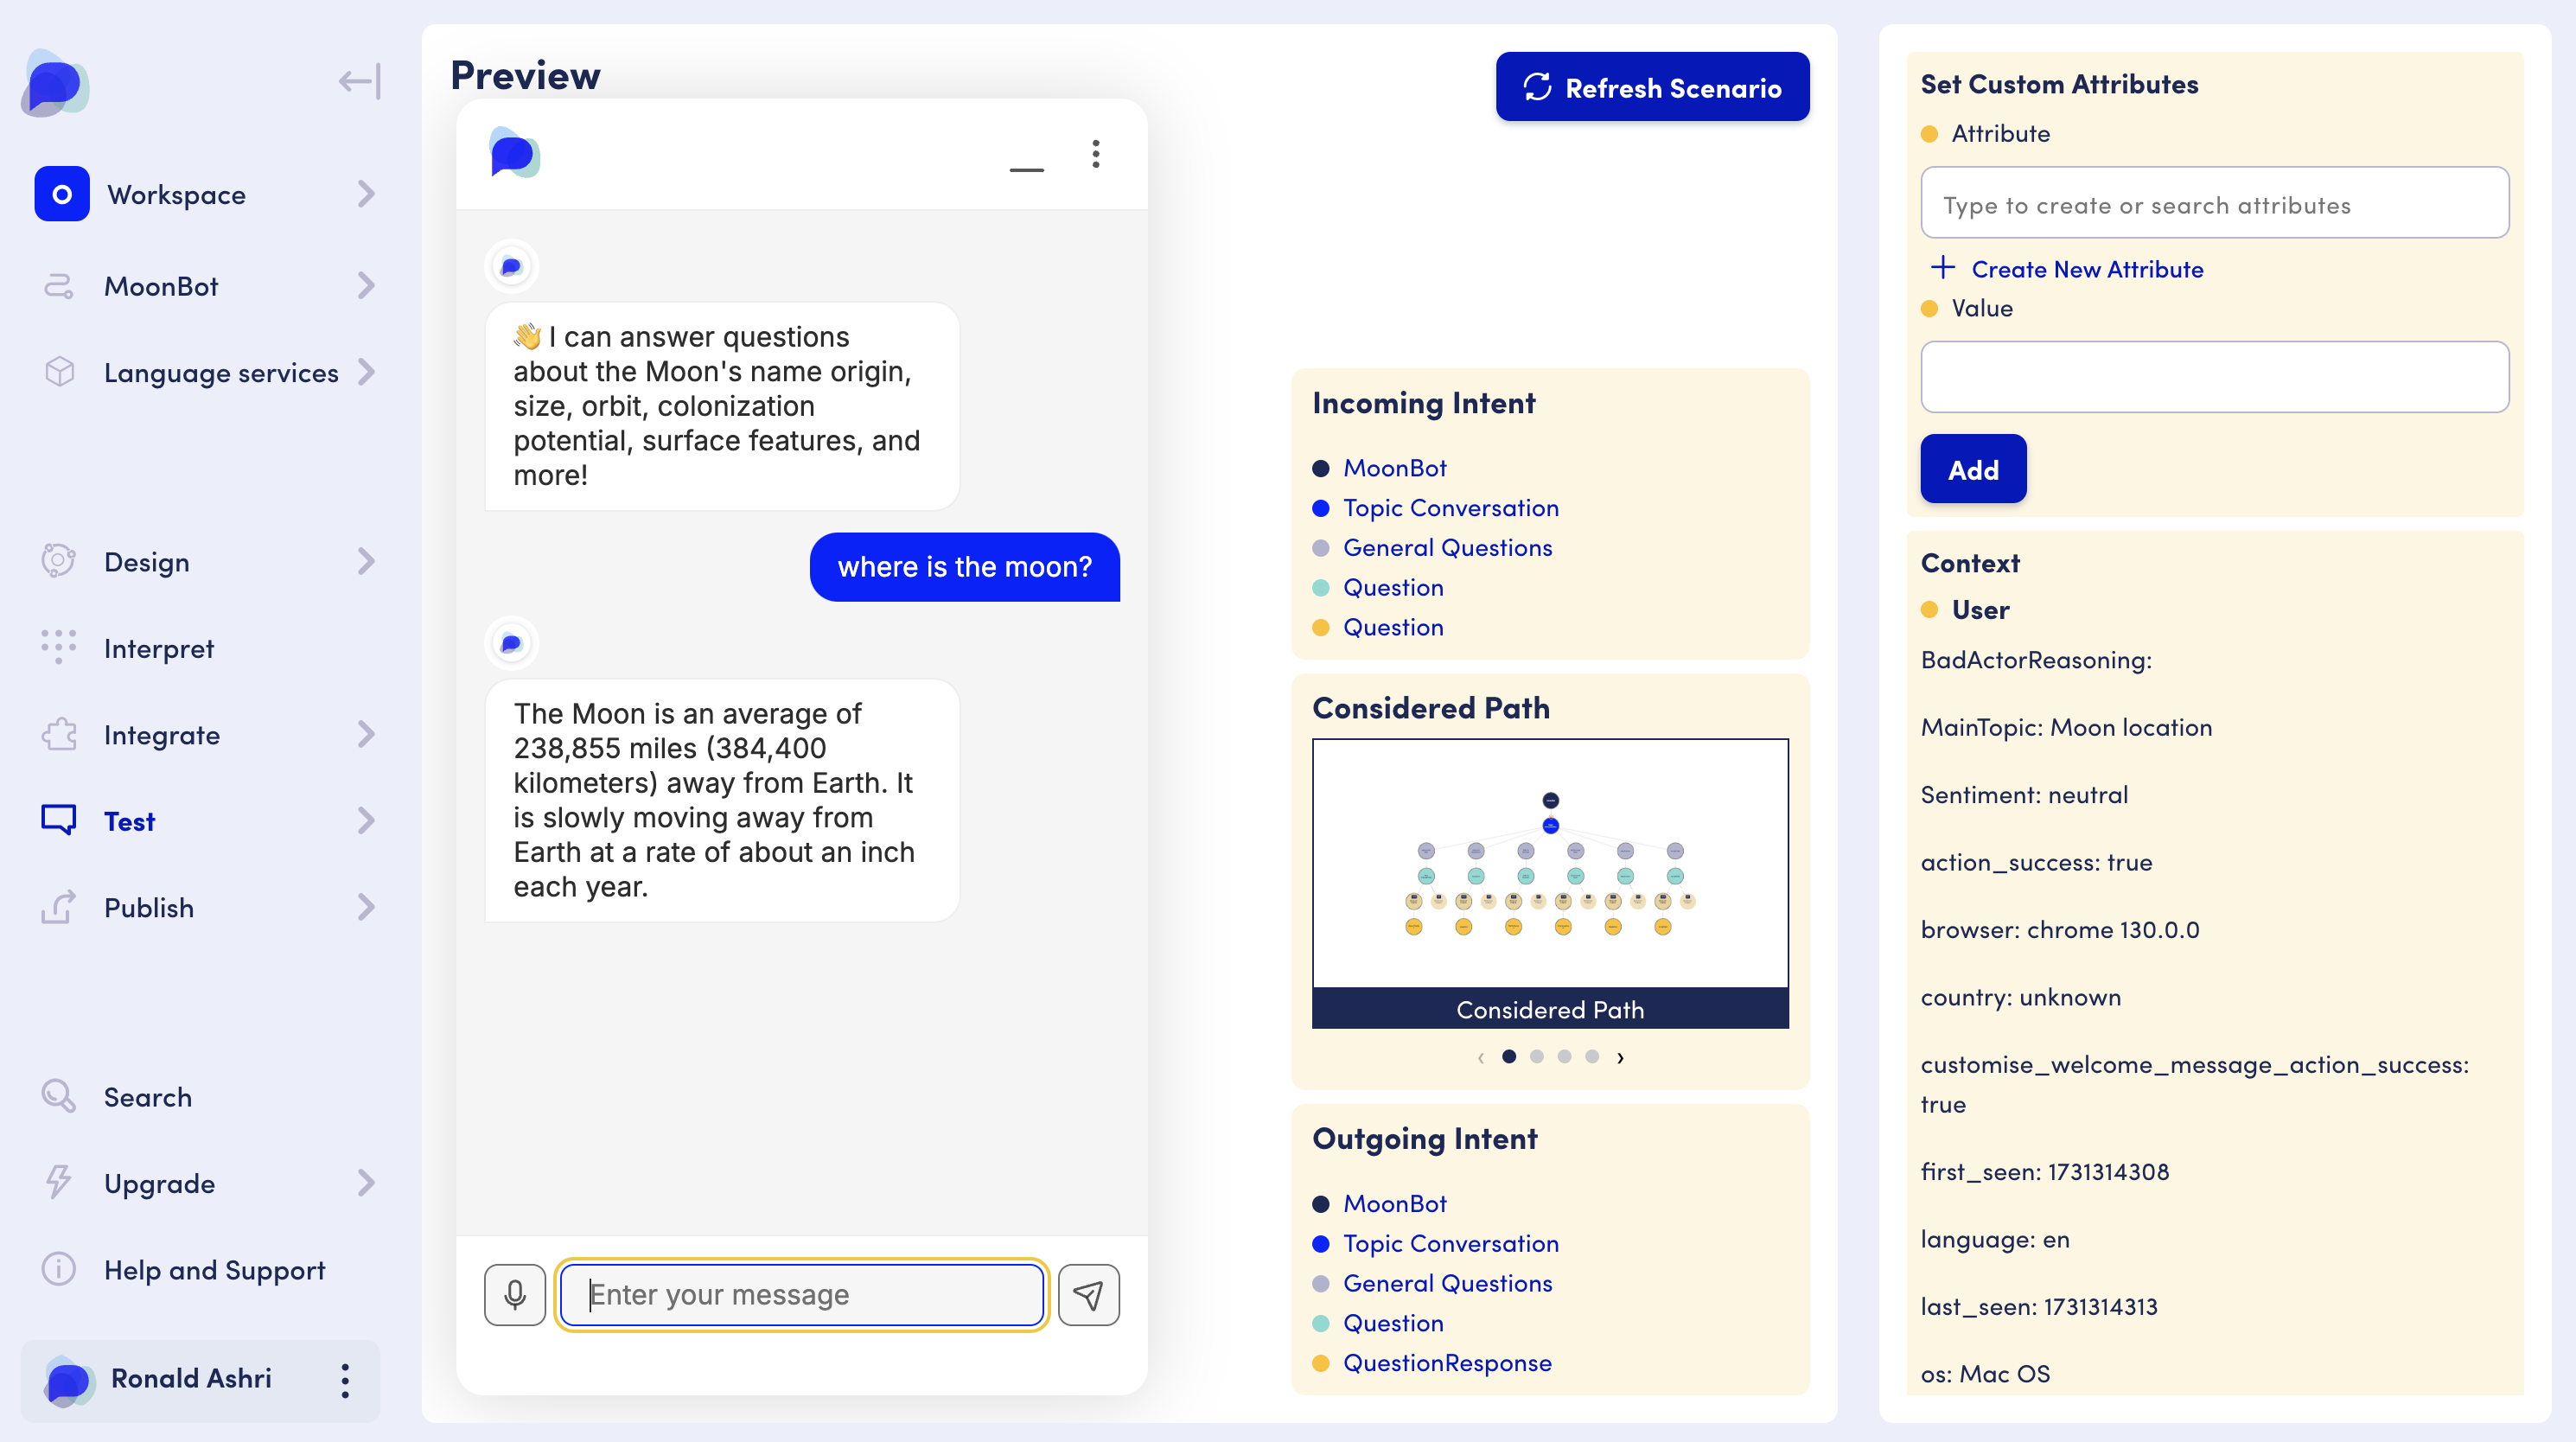The height and width of the screenshot is (1442, 2576).
Task: Collapse the left sidebar with arrow icon
Action: (359, 81)
